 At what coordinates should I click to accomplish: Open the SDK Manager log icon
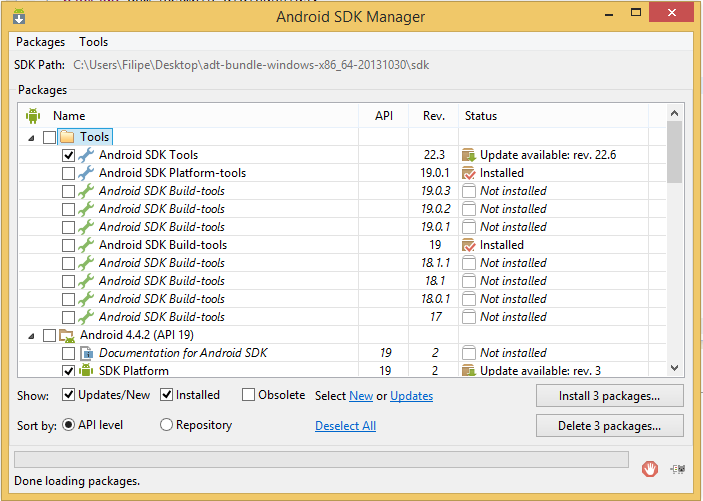678,469
